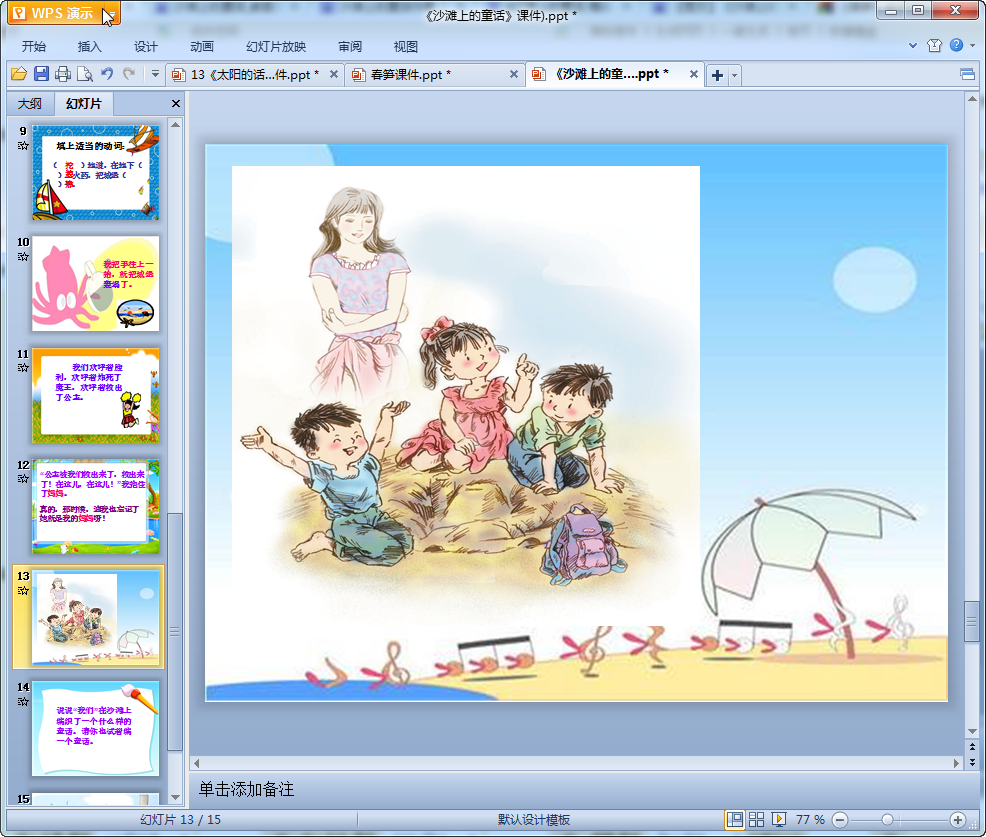
Task: Start slideshow from status bar play icon
Action: 779,819
